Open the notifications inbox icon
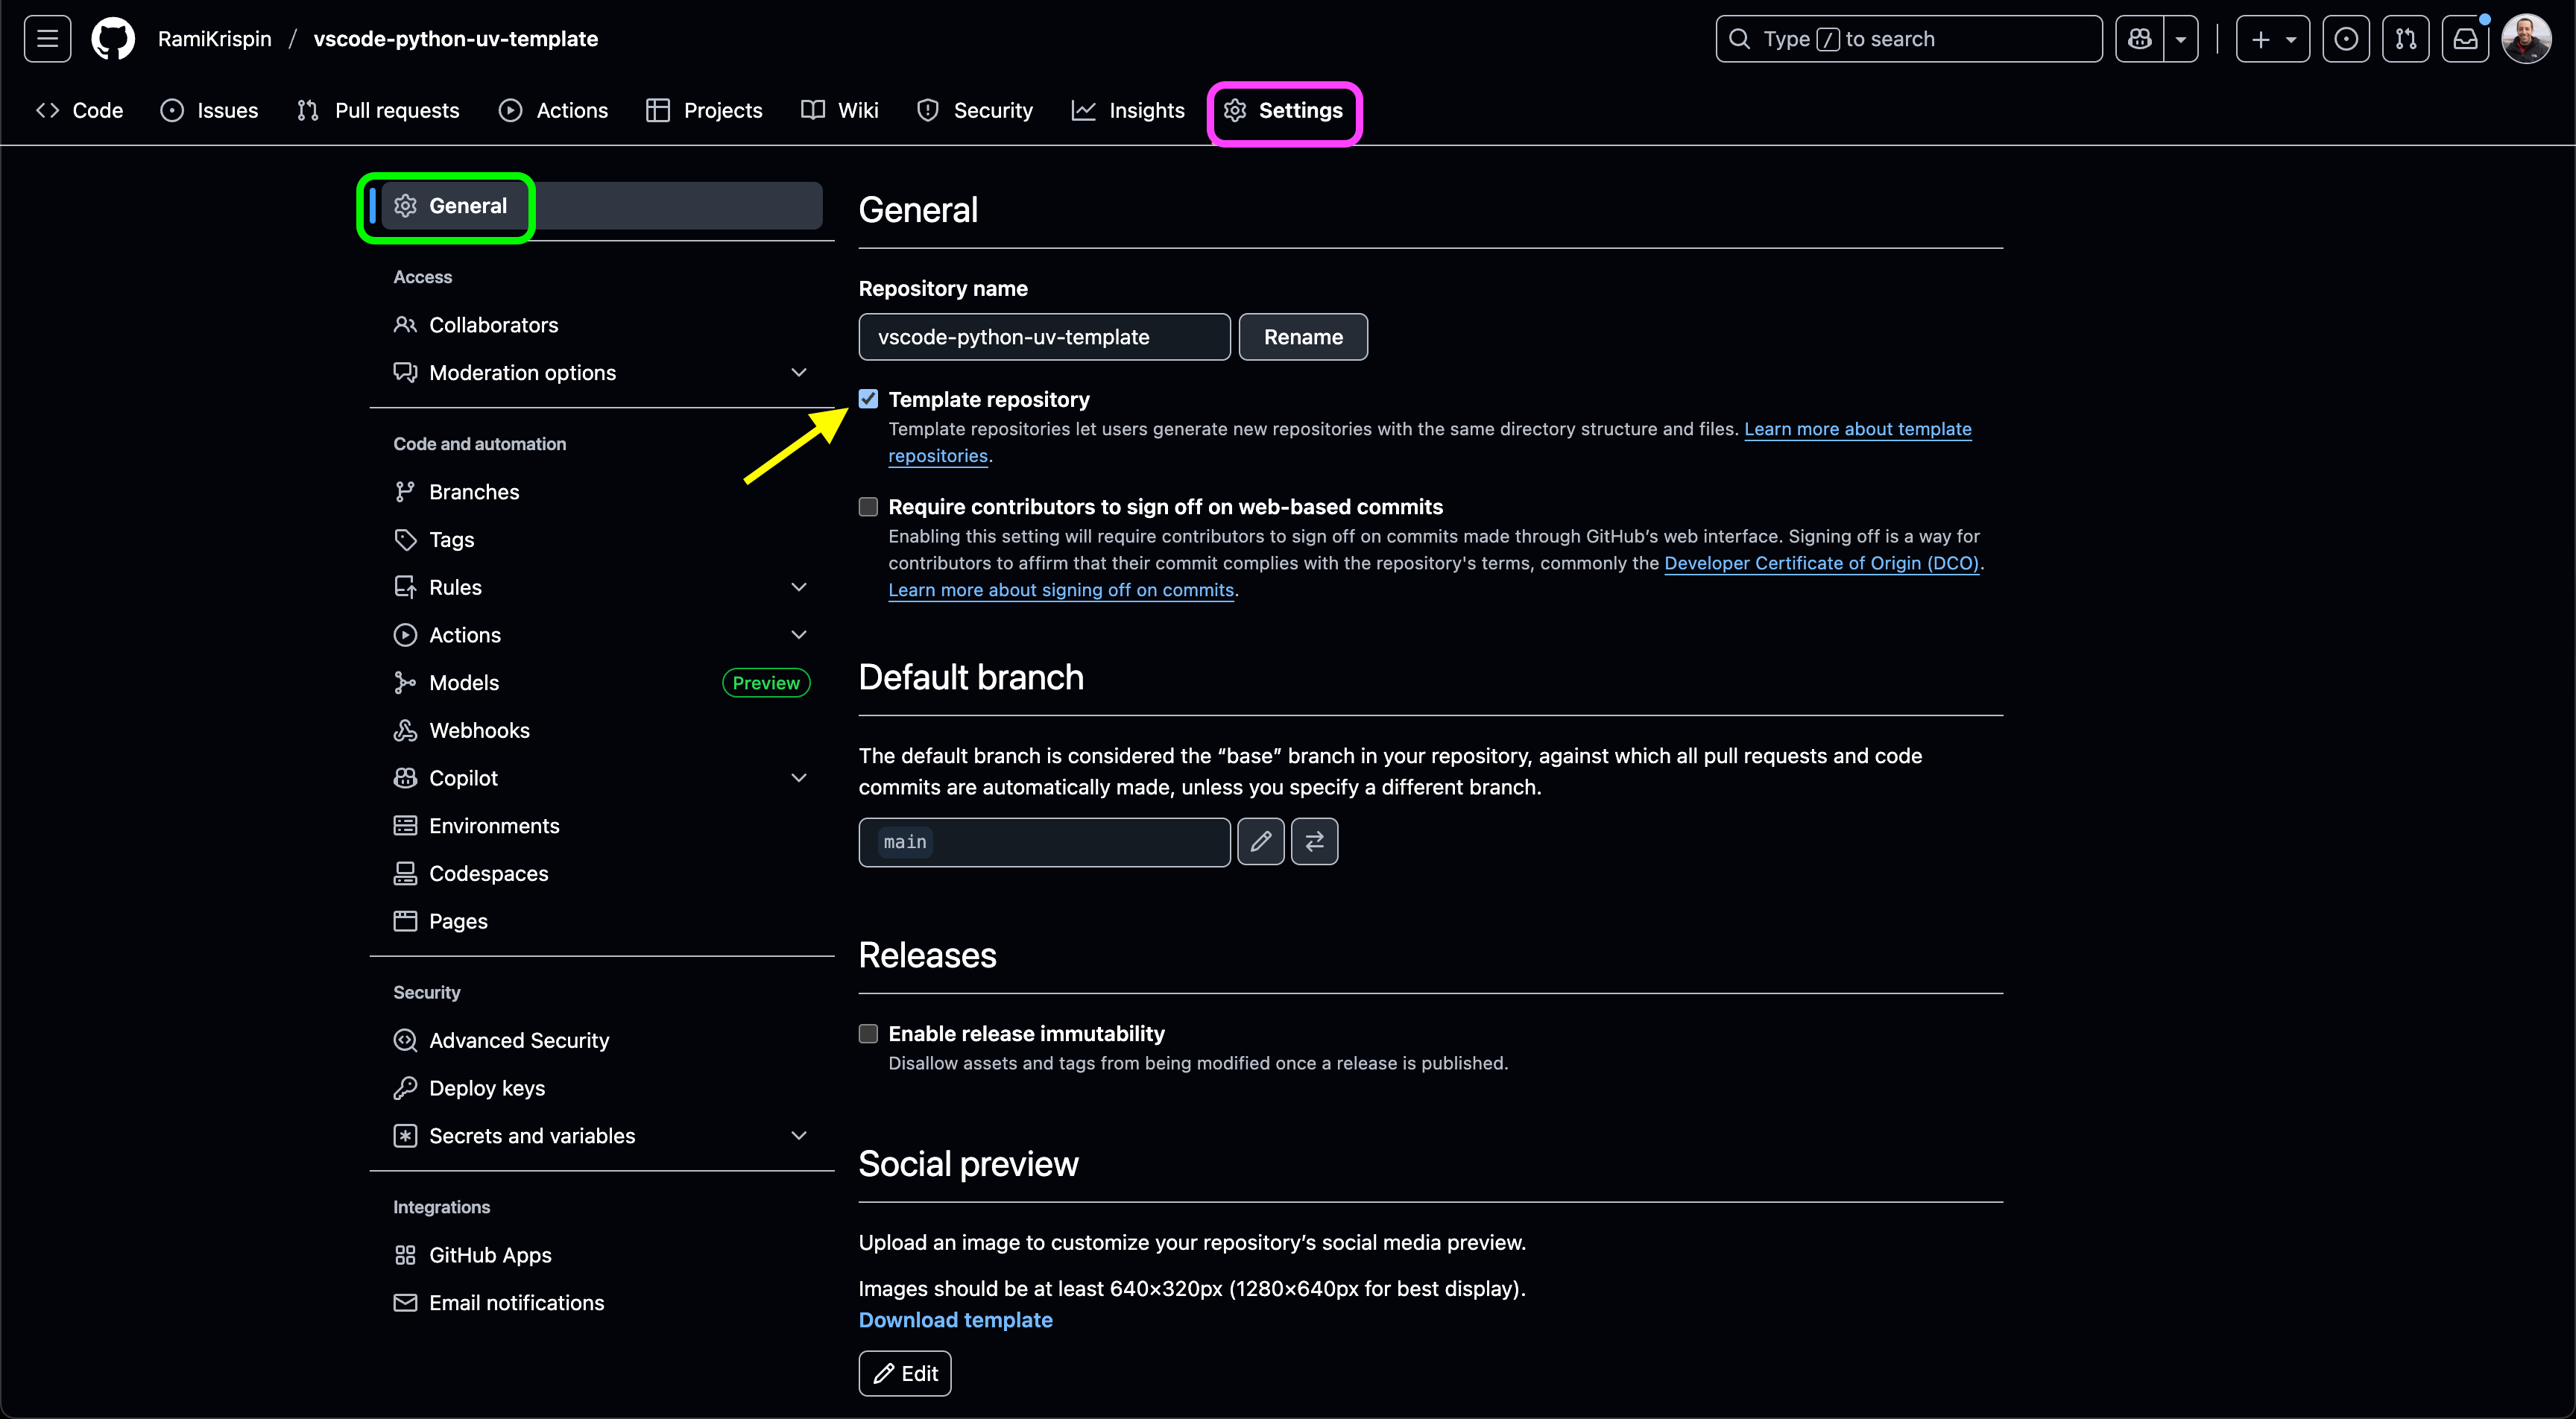 2465,39
